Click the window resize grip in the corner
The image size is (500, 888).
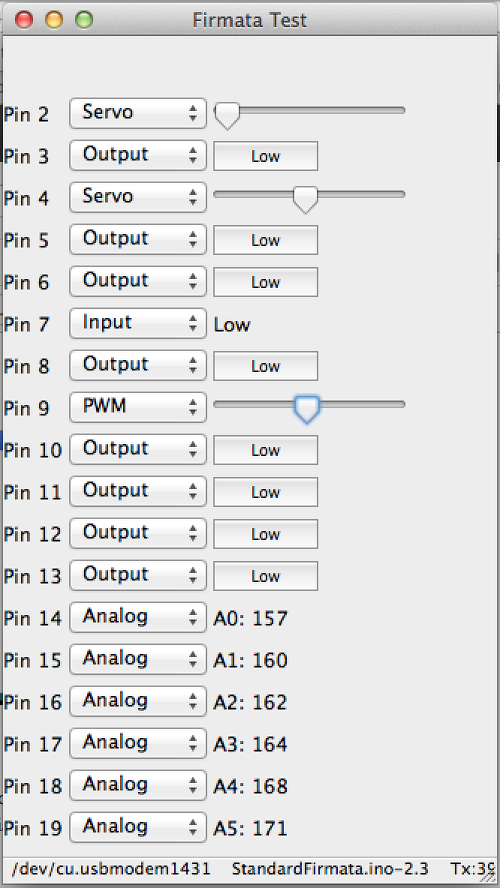(488, 877)
